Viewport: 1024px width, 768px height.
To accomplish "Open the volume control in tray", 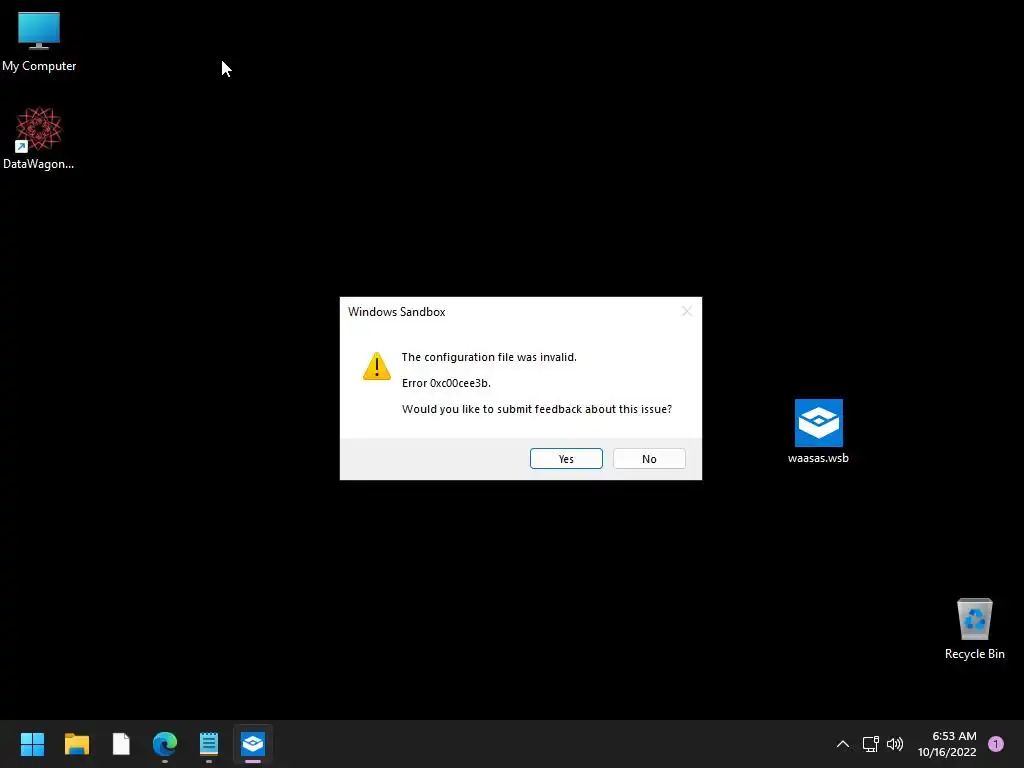I will (x=895, y=744).
